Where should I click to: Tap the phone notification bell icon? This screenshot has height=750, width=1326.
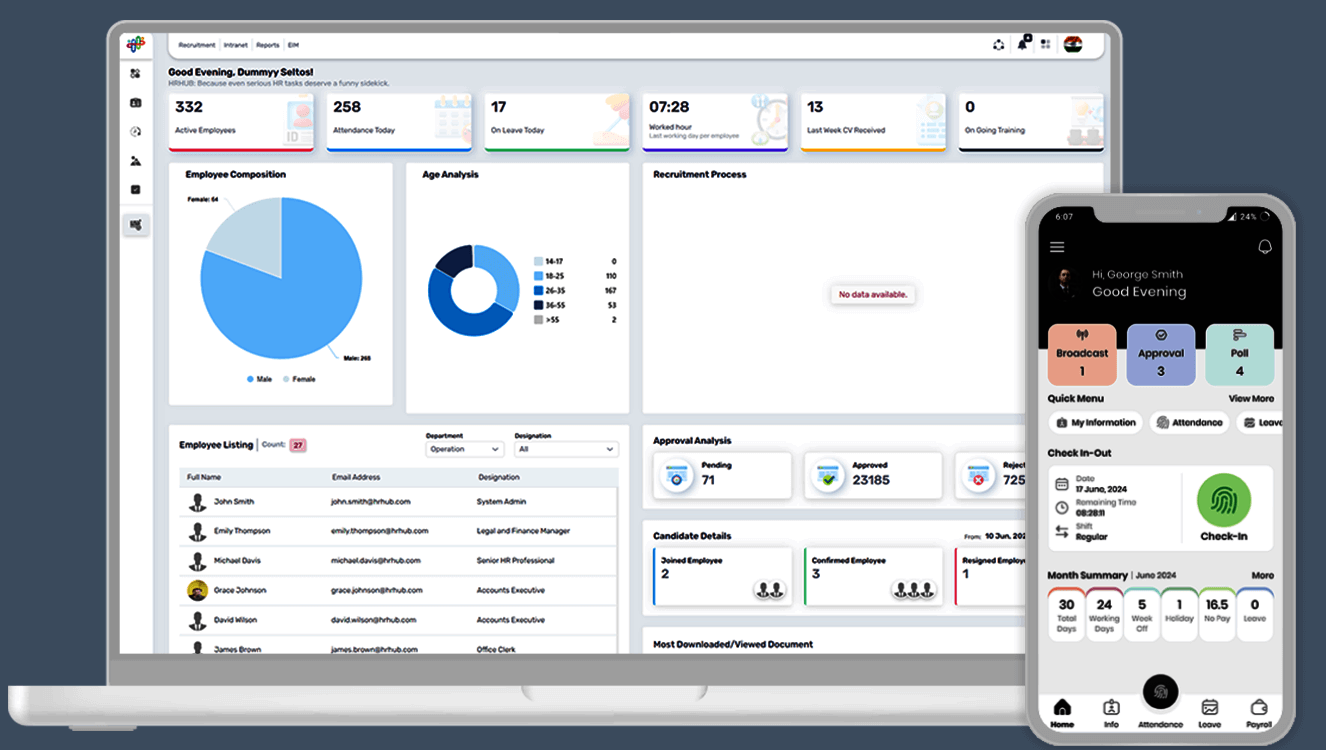click(x=1264, y=247)
